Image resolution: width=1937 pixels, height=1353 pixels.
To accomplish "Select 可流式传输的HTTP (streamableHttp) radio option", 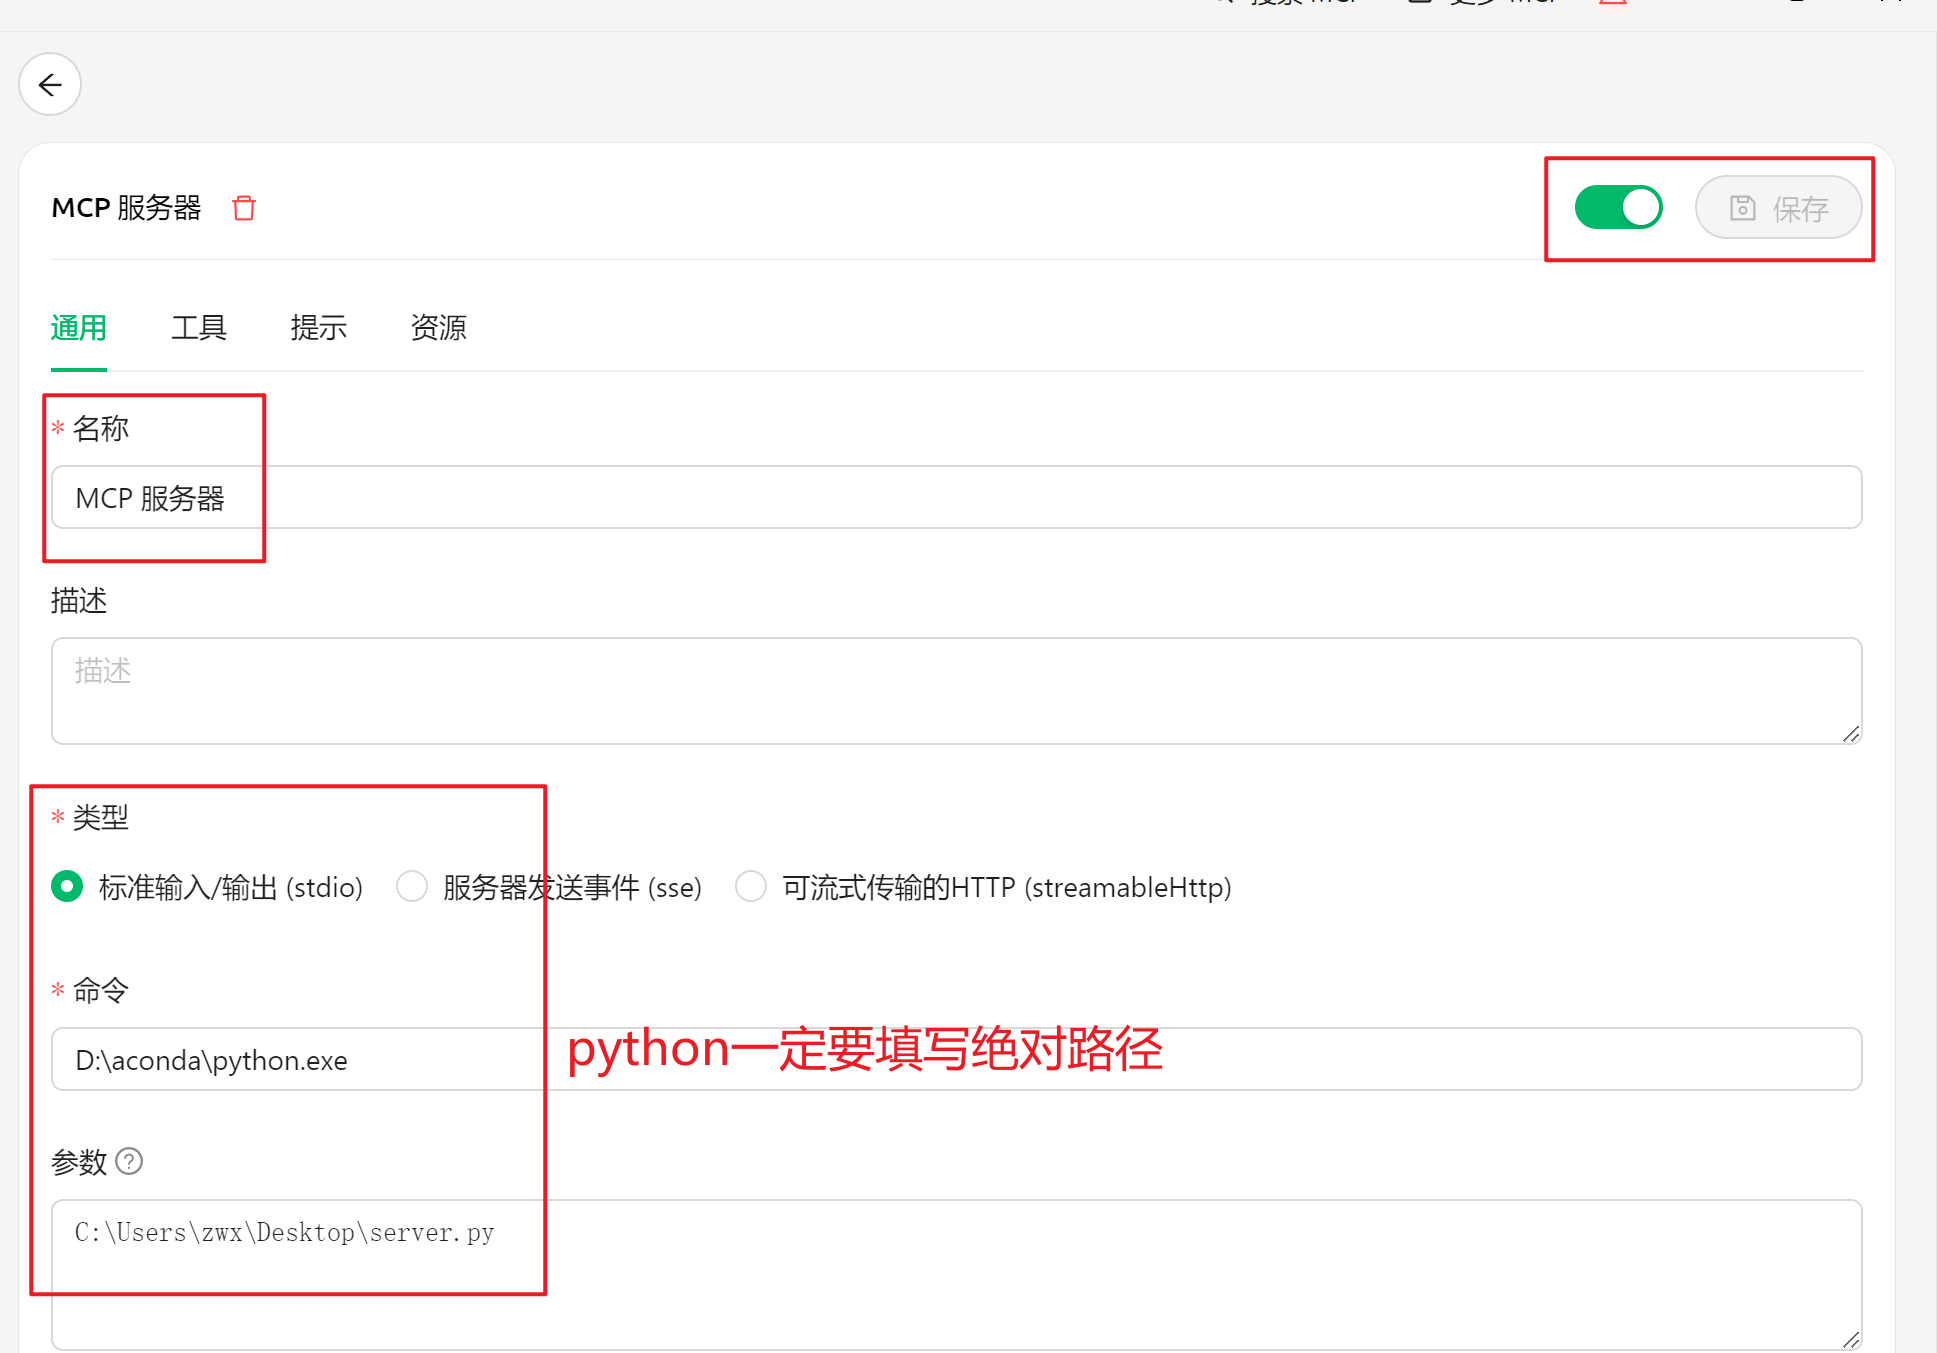I will pos(750,886).
